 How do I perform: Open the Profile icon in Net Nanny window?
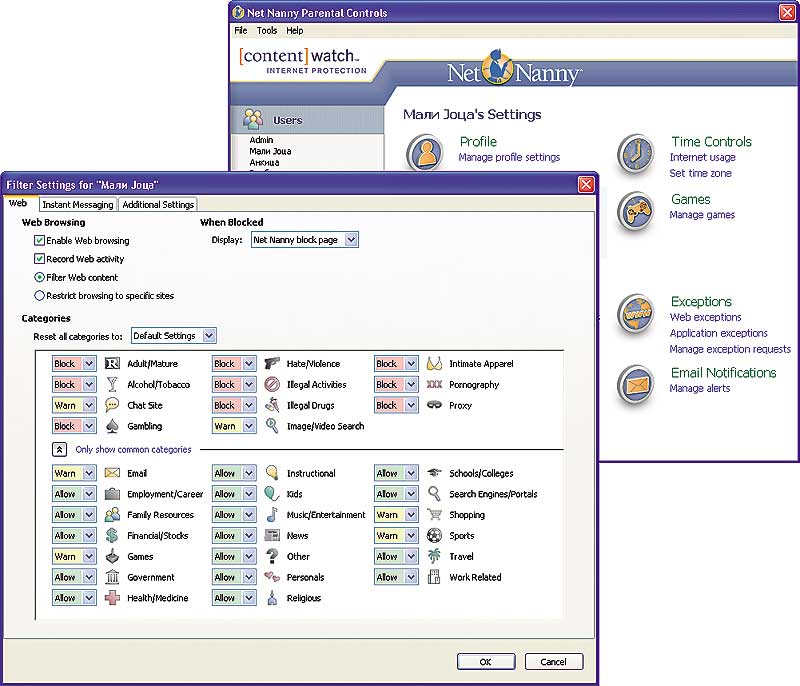pos(425,152)
